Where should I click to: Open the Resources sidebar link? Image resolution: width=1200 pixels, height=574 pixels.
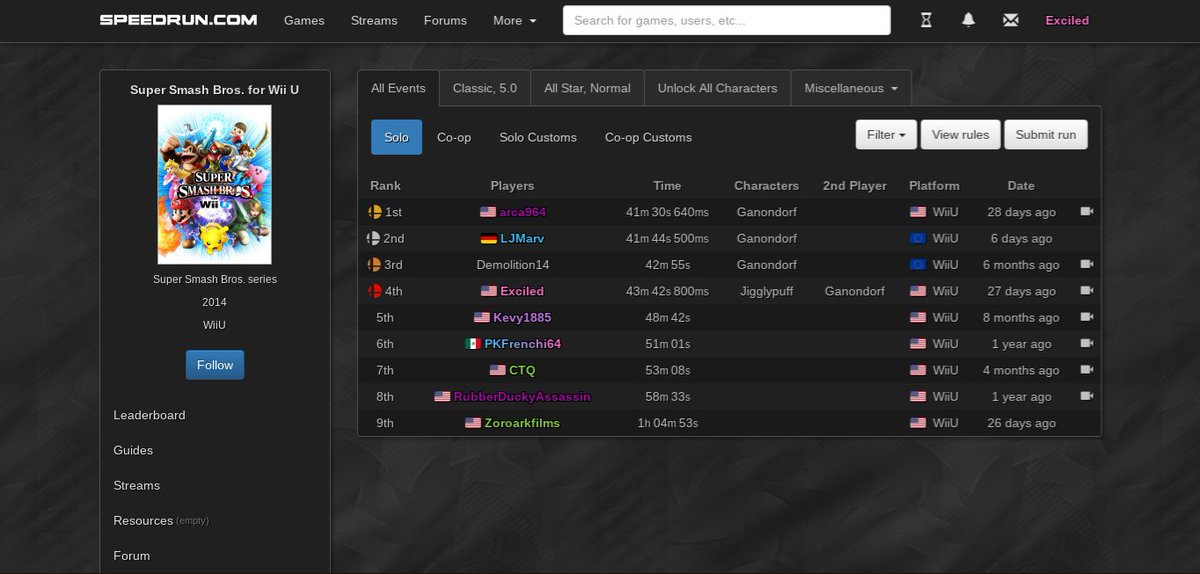click(x=143, y=520)
